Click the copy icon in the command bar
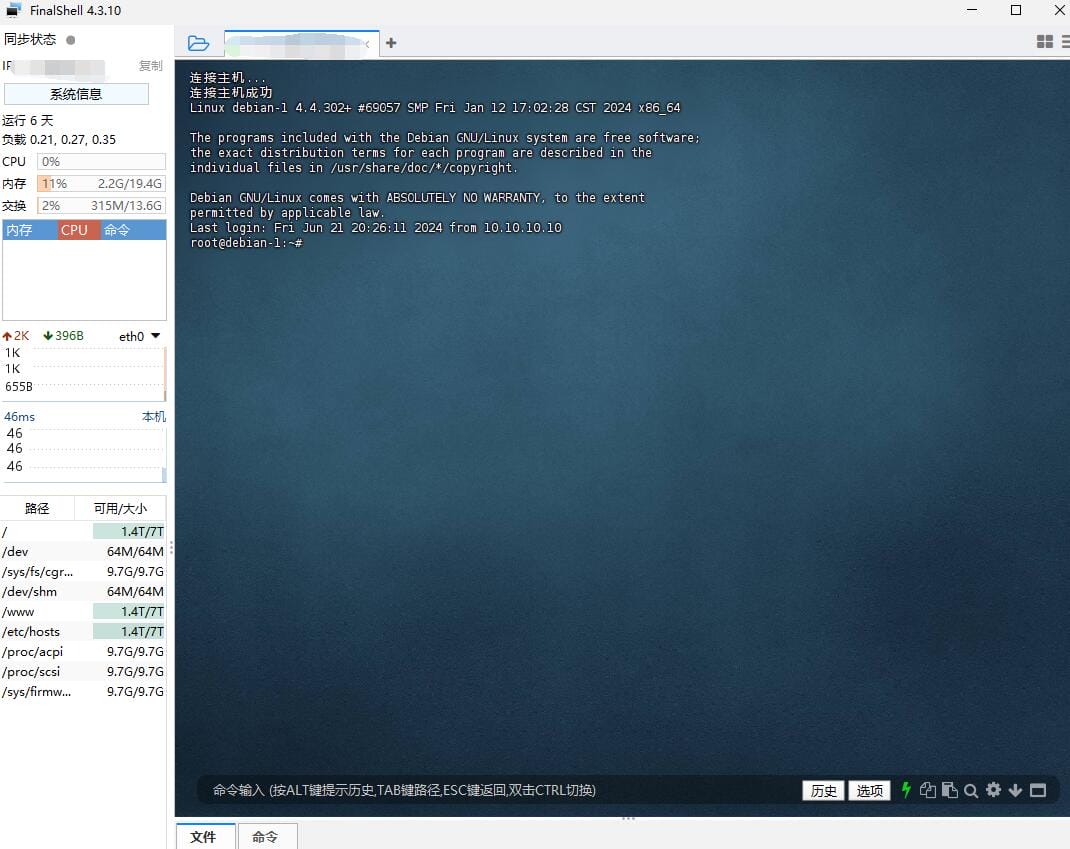The image size is (1070, 849). point(927,790)
